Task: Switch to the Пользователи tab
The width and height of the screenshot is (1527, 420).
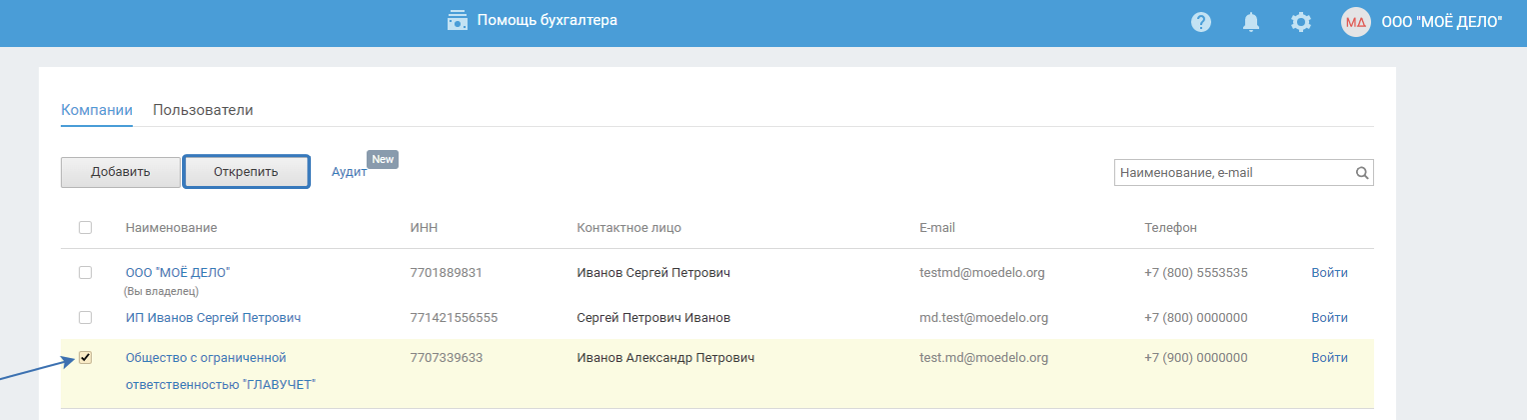Action: coord(203,110)
